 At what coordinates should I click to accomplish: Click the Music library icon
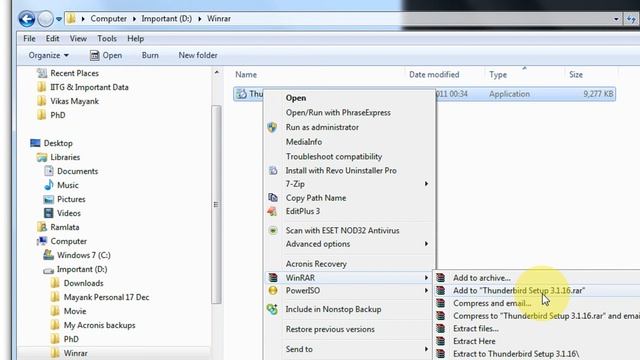[49, 185]
